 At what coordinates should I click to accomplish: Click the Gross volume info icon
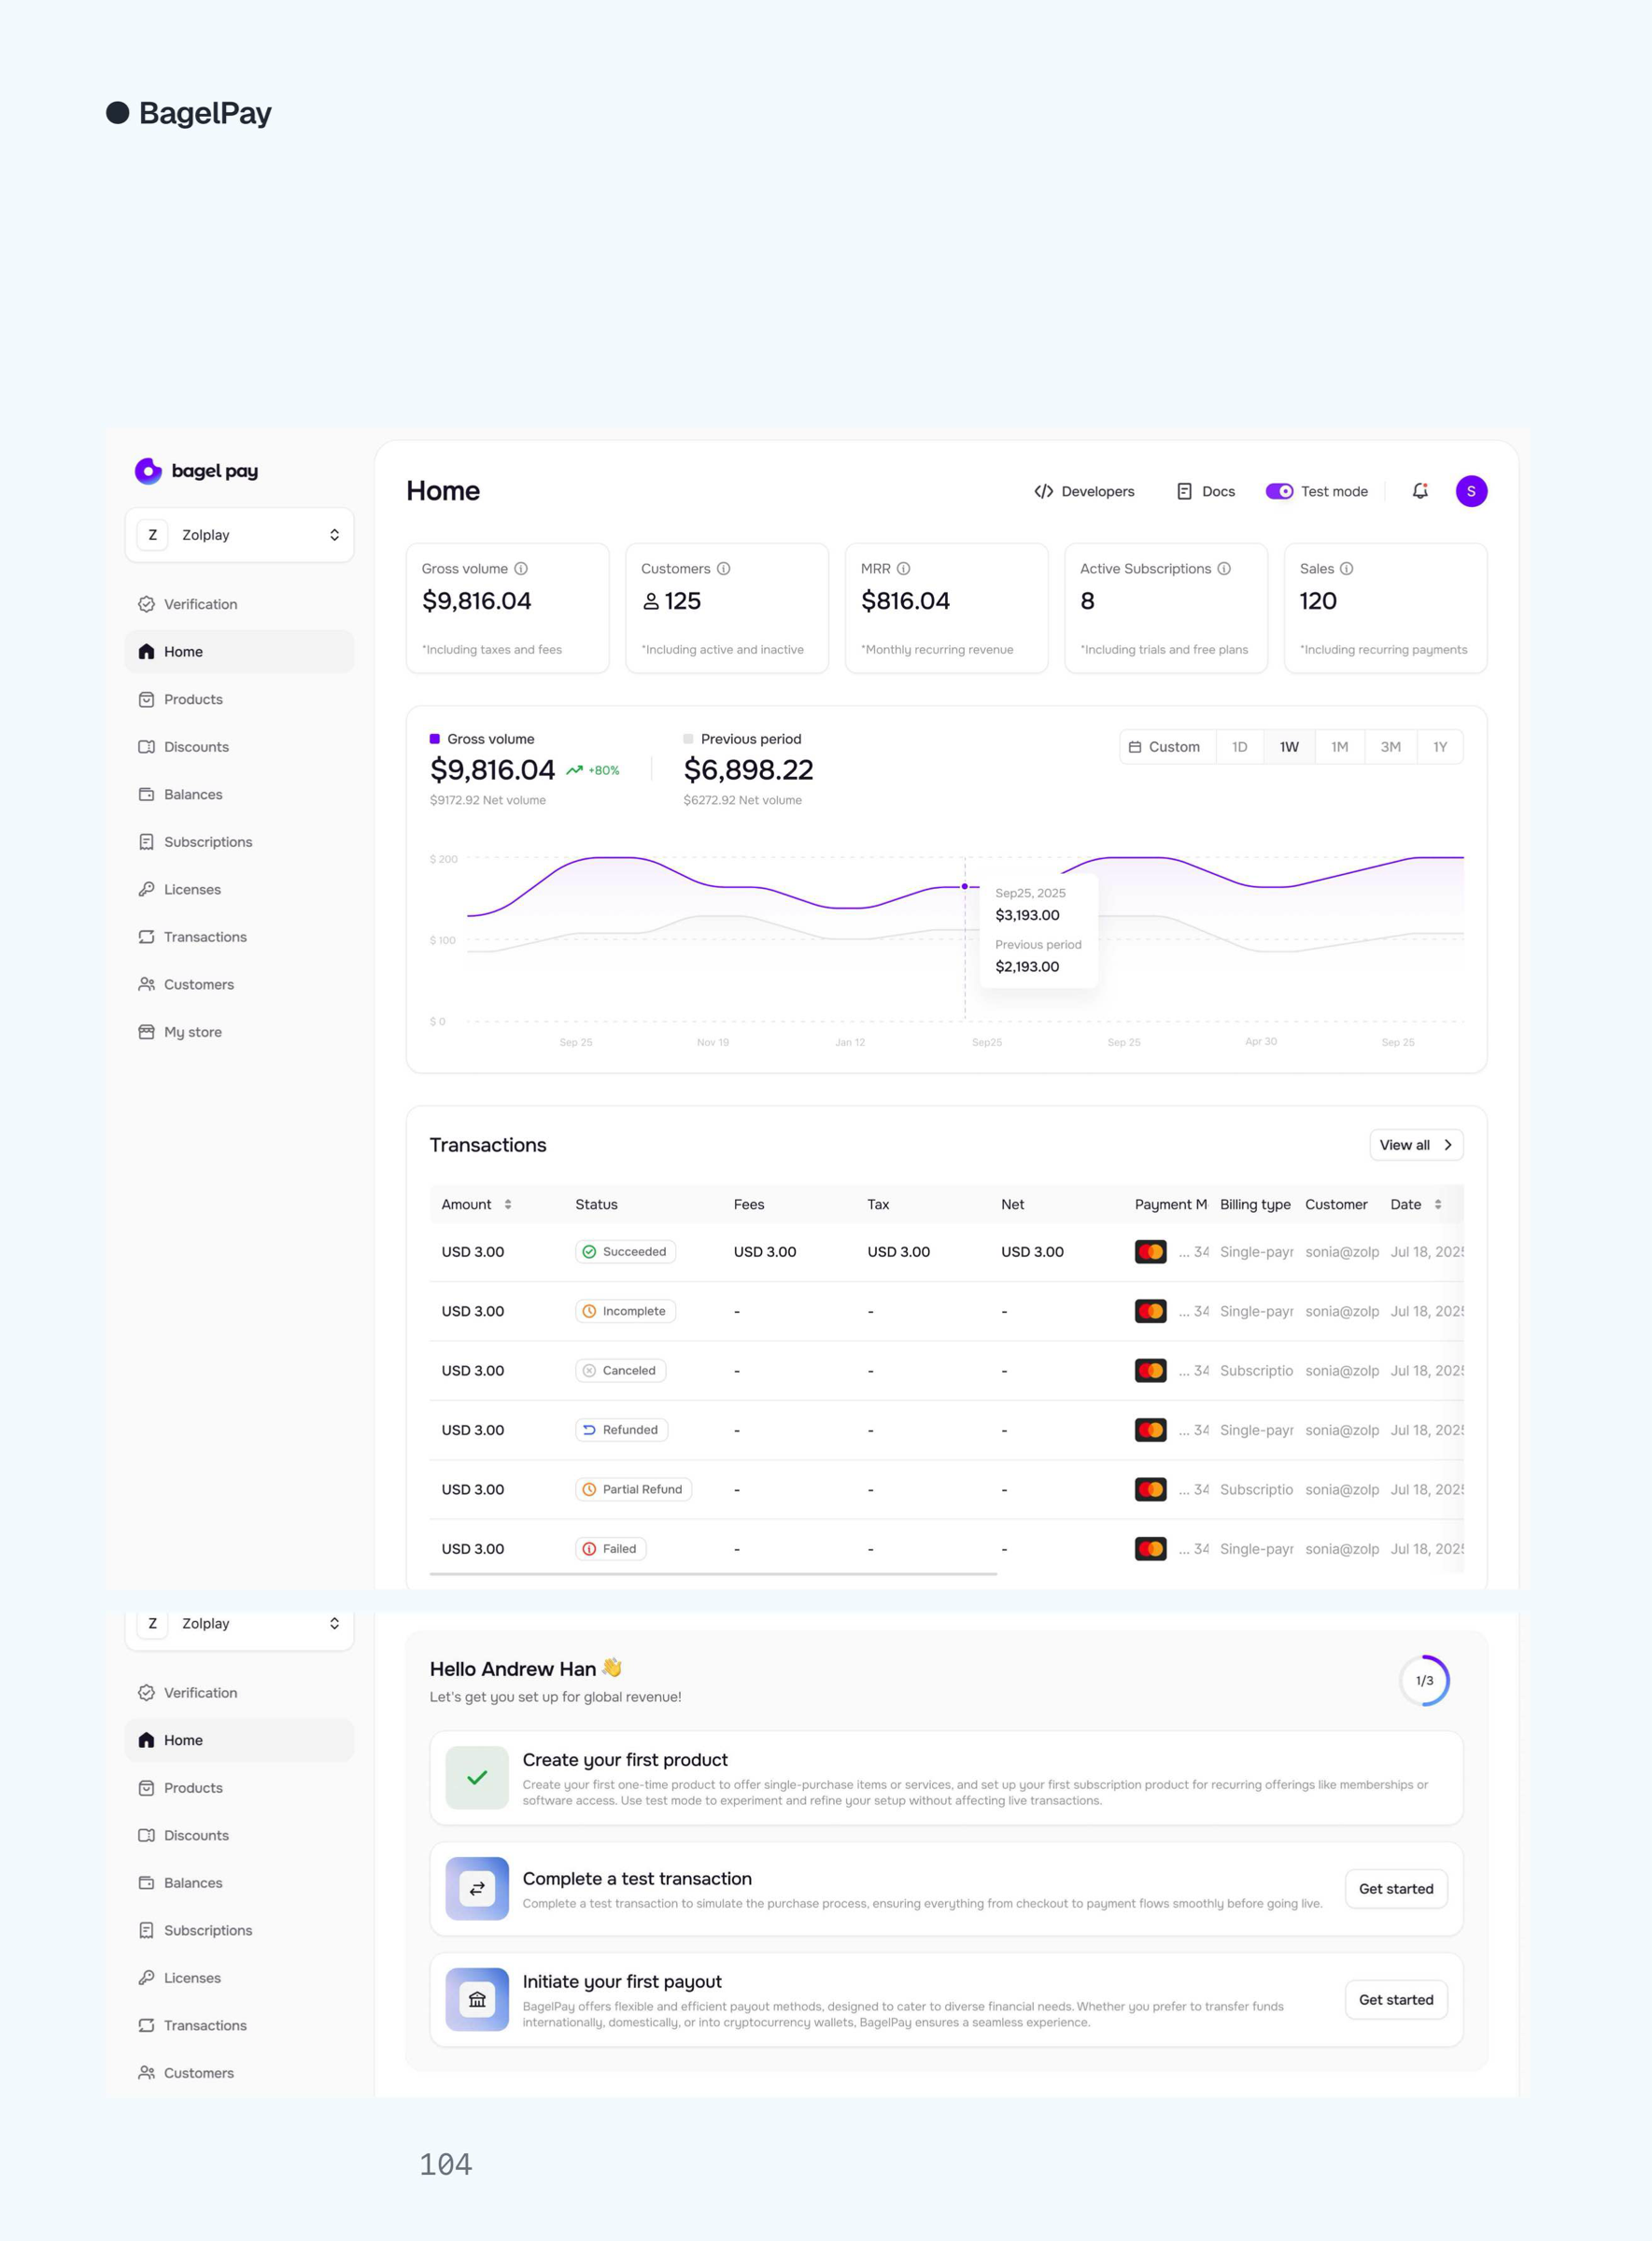521,569
